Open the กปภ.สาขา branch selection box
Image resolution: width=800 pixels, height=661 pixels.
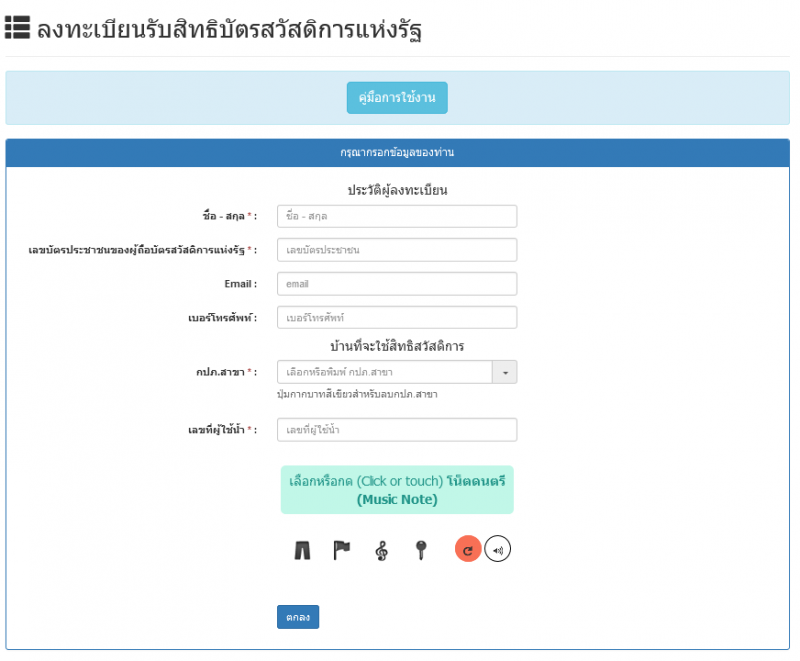click(385, 372)
